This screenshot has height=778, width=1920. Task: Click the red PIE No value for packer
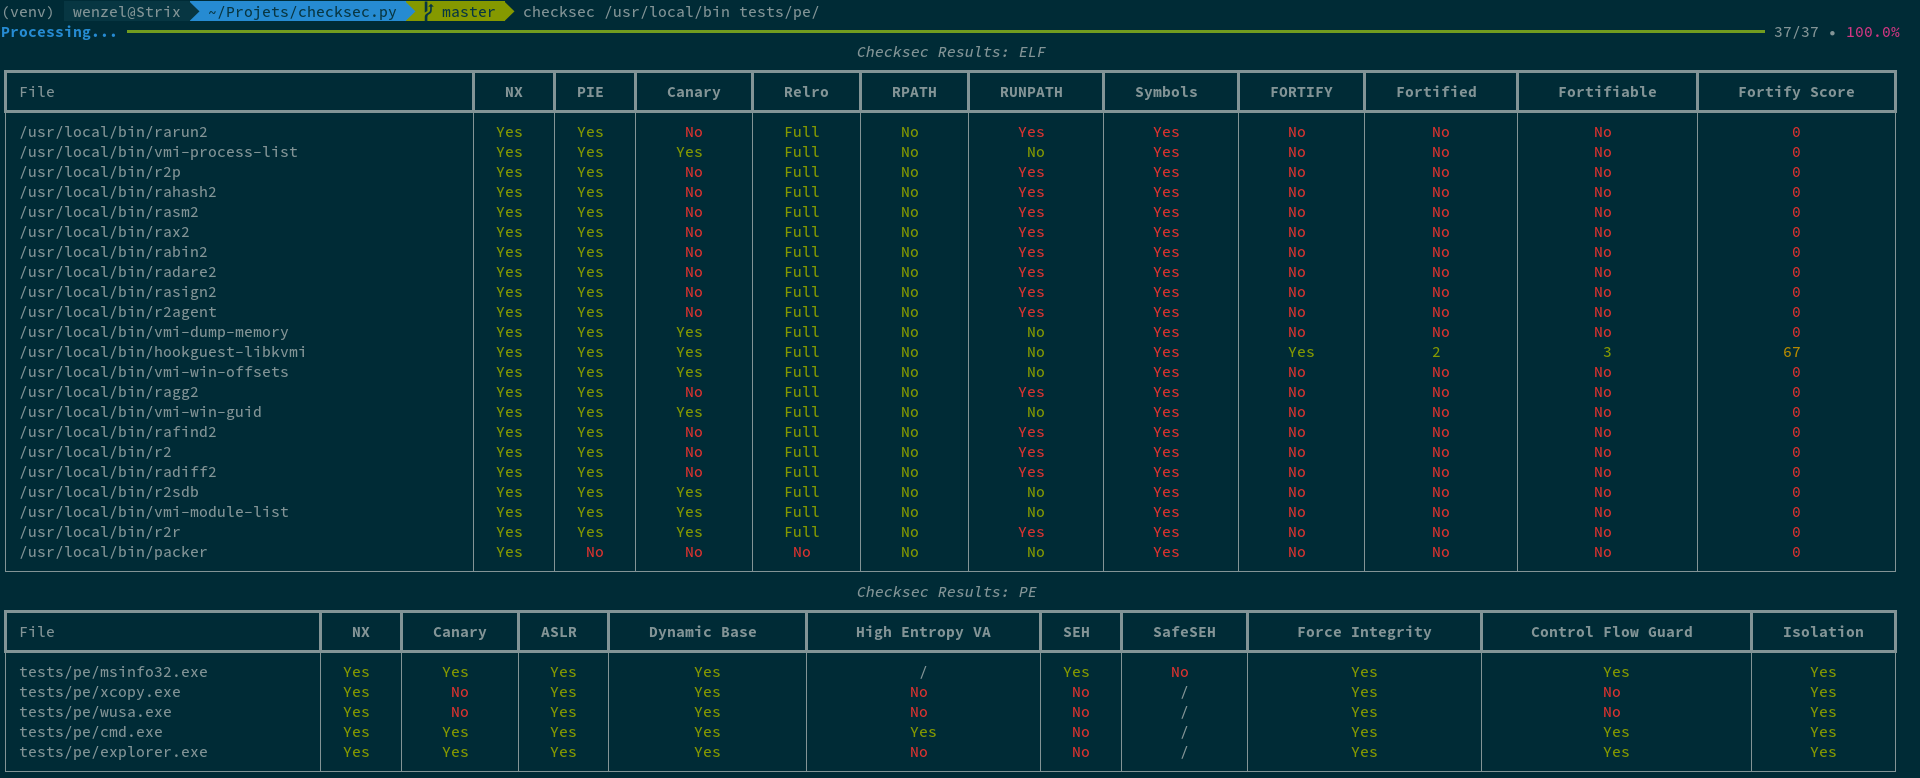point(594,552)
